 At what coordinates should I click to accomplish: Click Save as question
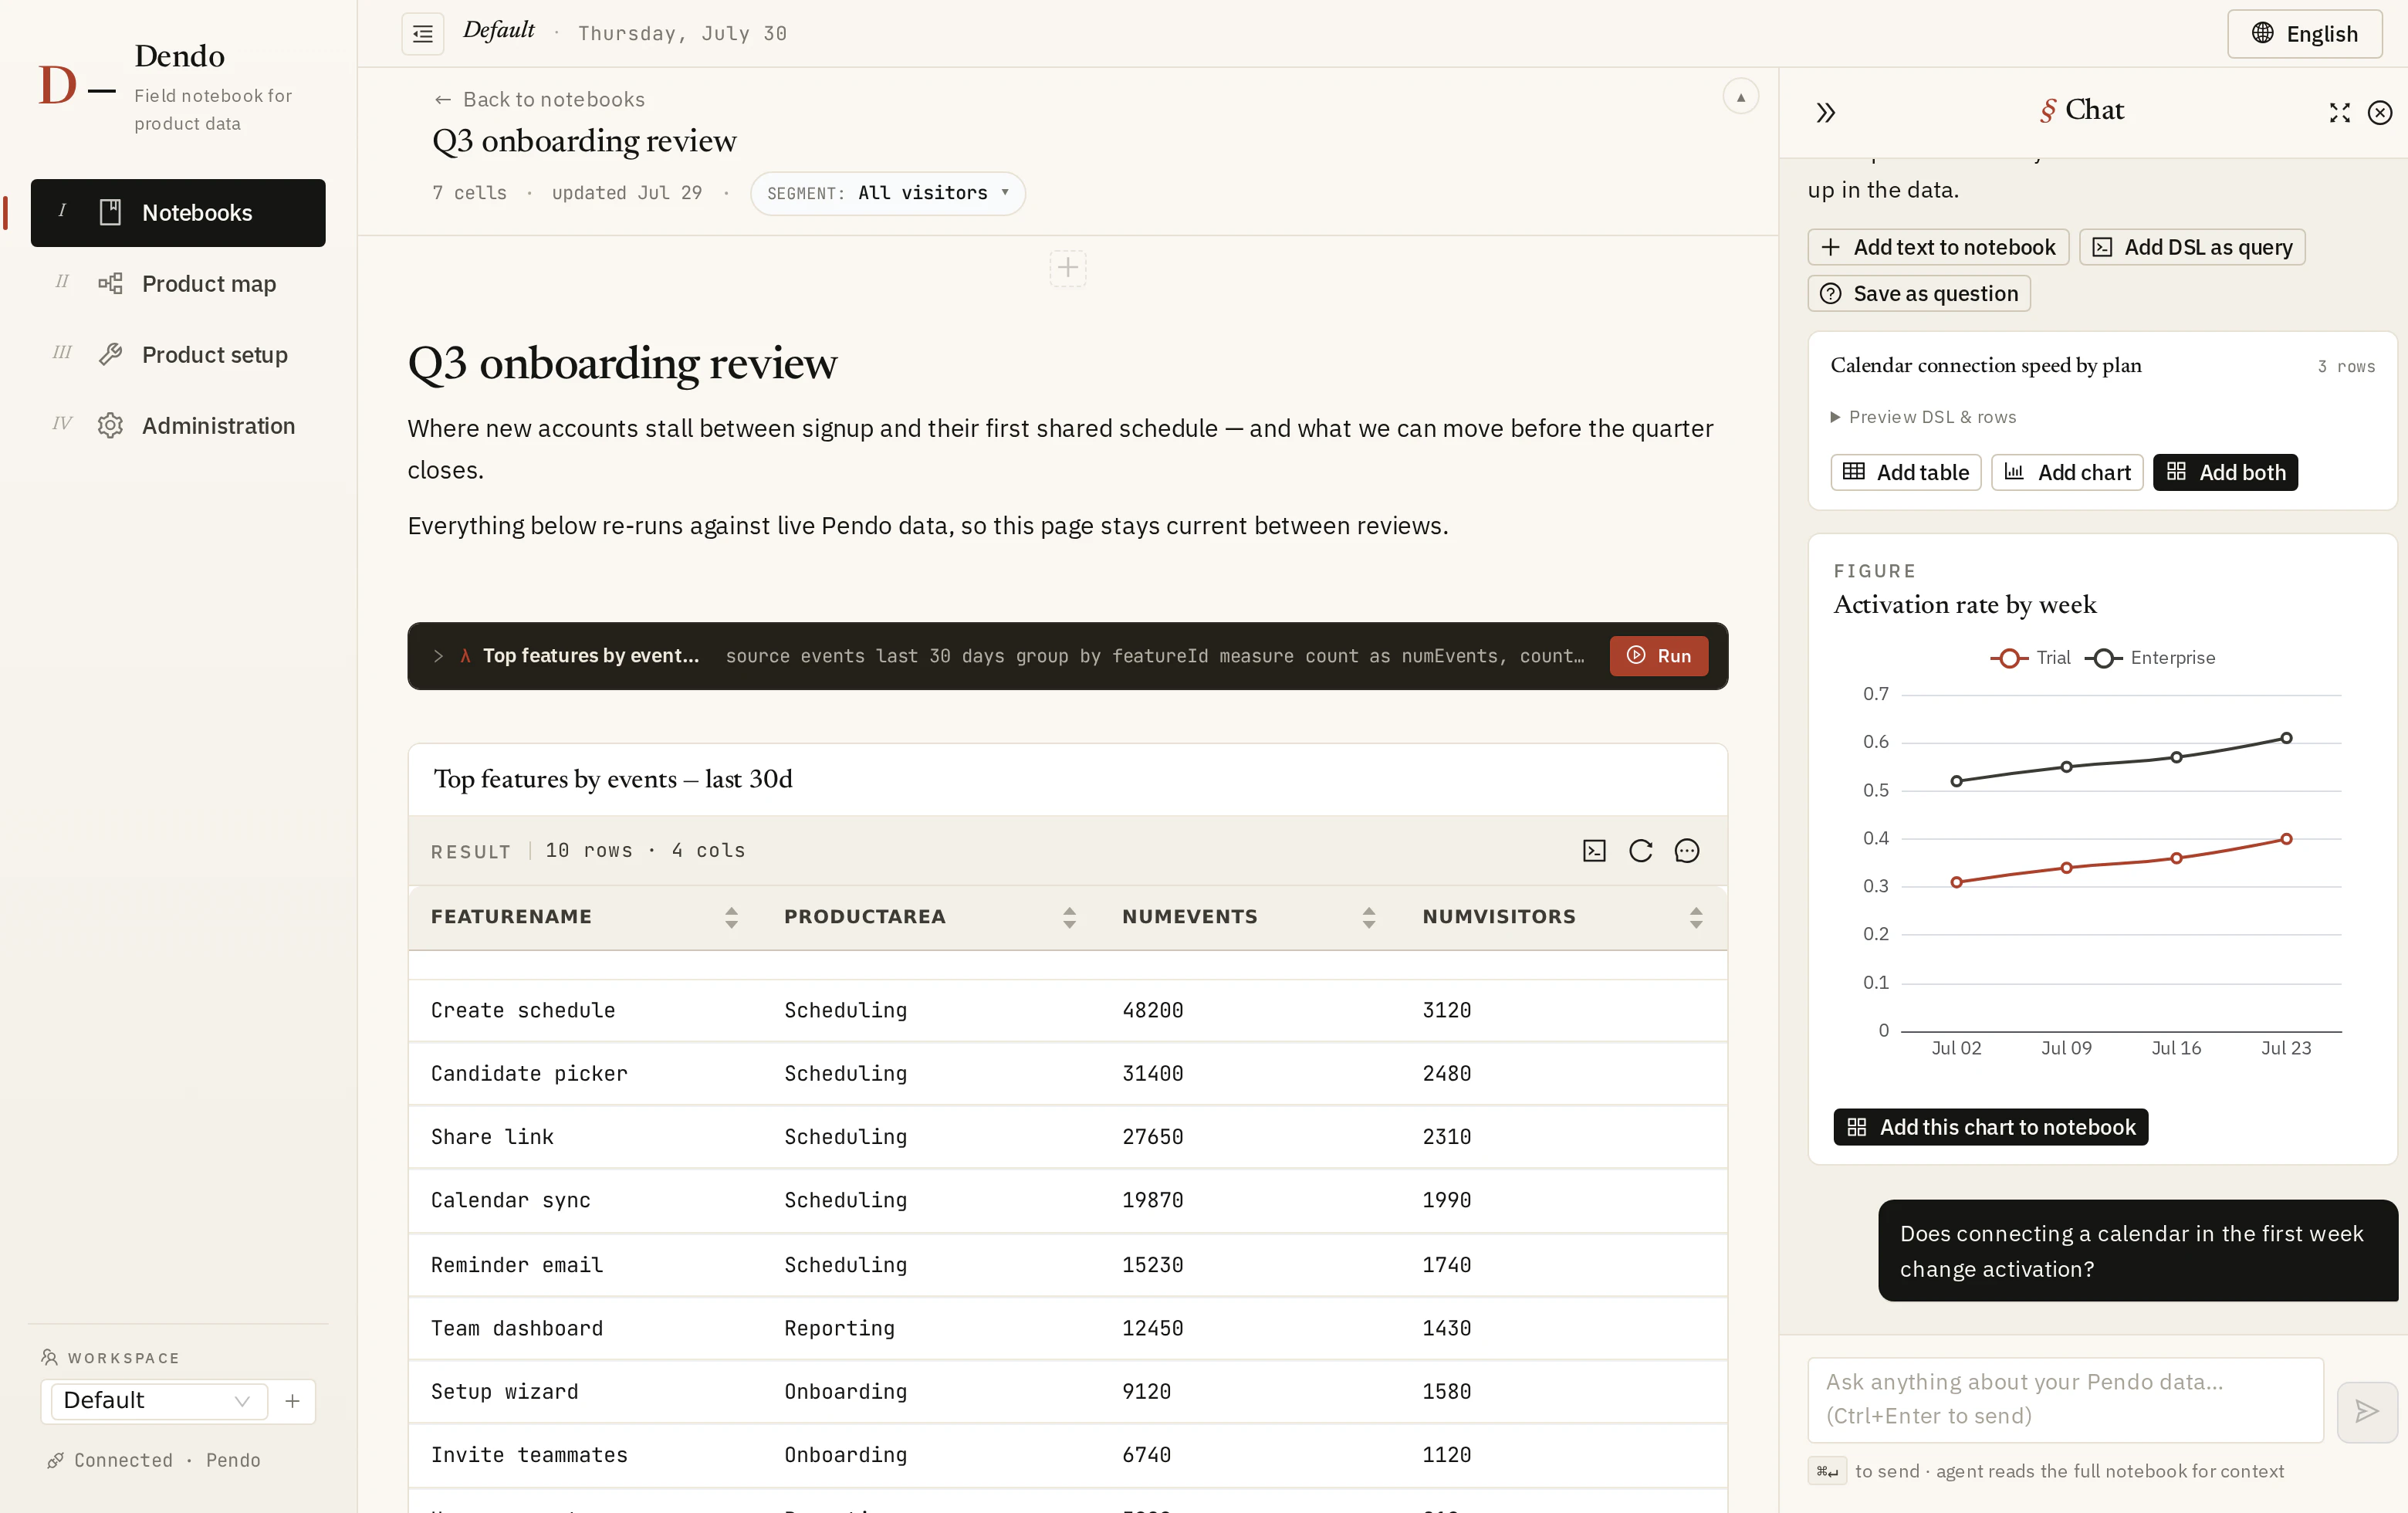(1919, 293)
